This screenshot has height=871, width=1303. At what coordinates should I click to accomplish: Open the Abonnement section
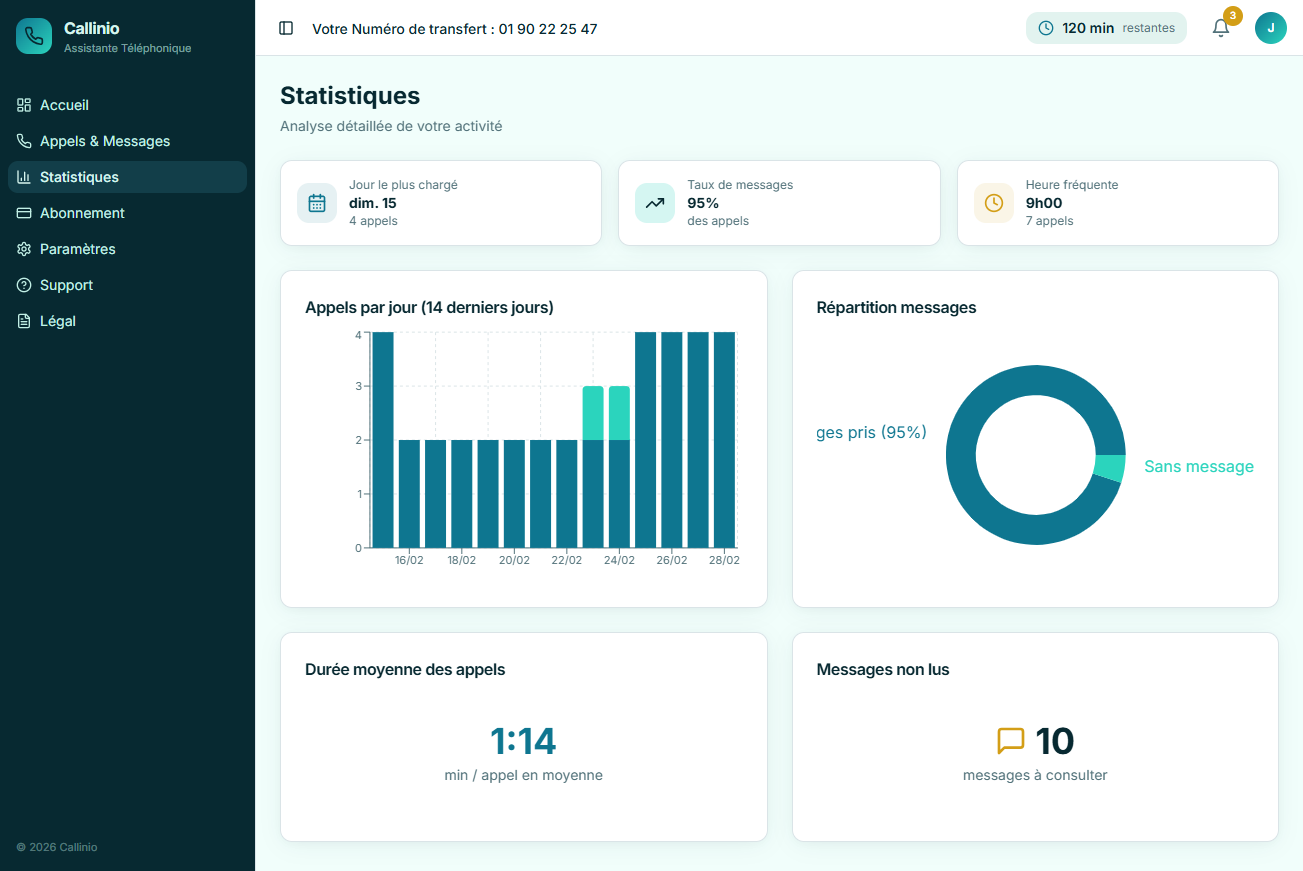tap(82, 213)
